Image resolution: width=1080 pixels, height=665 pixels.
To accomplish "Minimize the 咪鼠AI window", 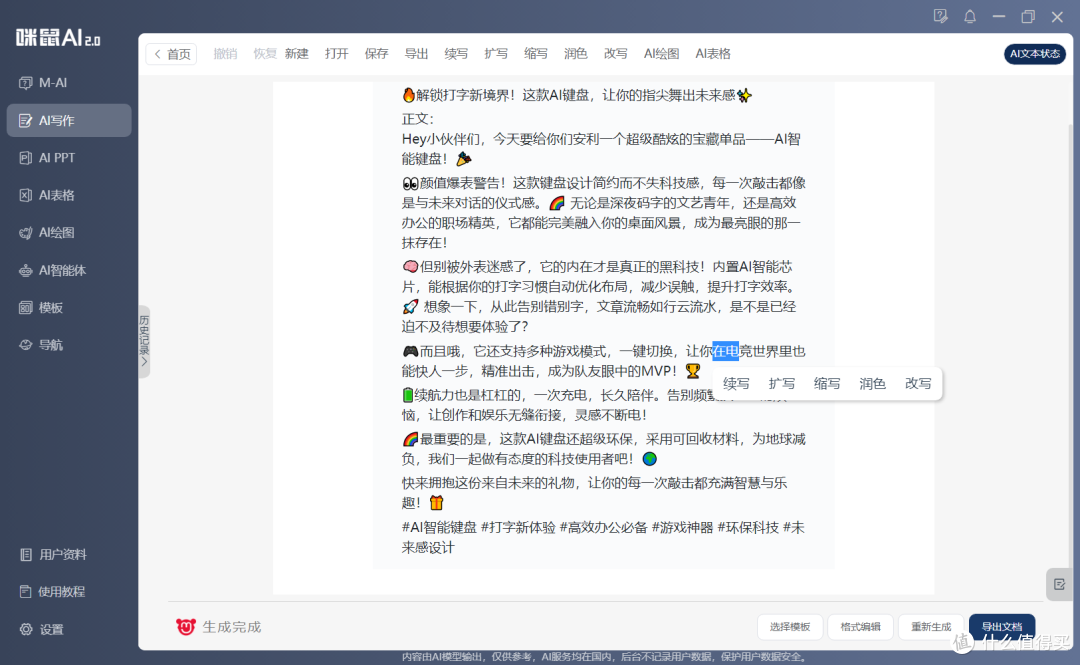I will pyautogui.click(x=999, y=17).
